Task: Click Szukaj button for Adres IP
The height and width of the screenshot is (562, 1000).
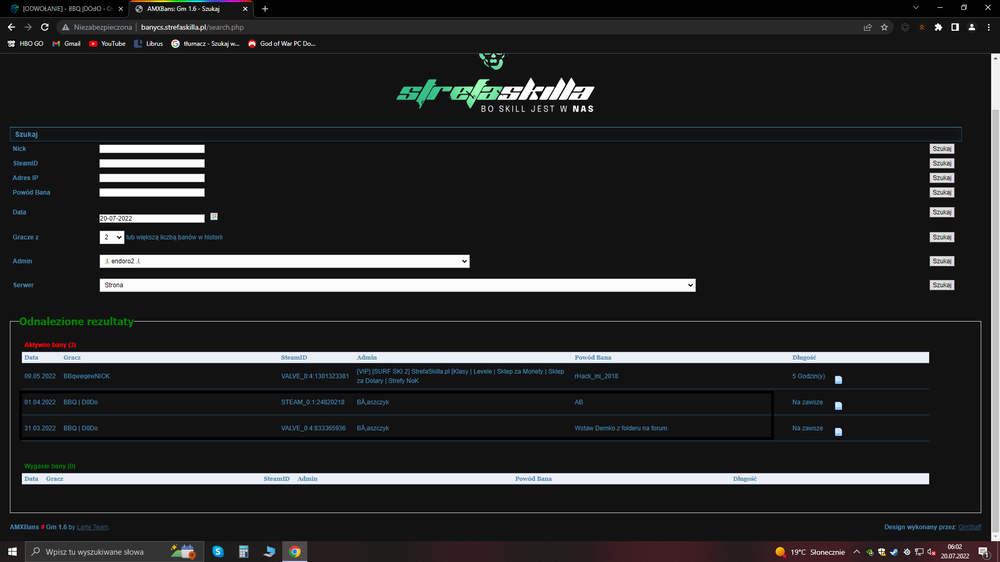Action: coord(941,178)
